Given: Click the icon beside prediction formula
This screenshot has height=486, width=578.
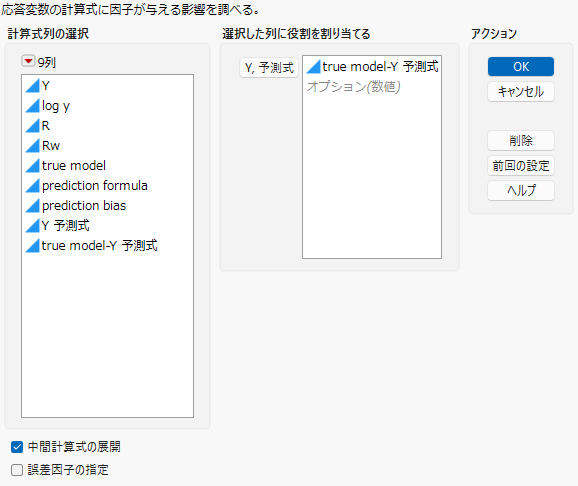Looking at the screenshot, I should (32, 185).
